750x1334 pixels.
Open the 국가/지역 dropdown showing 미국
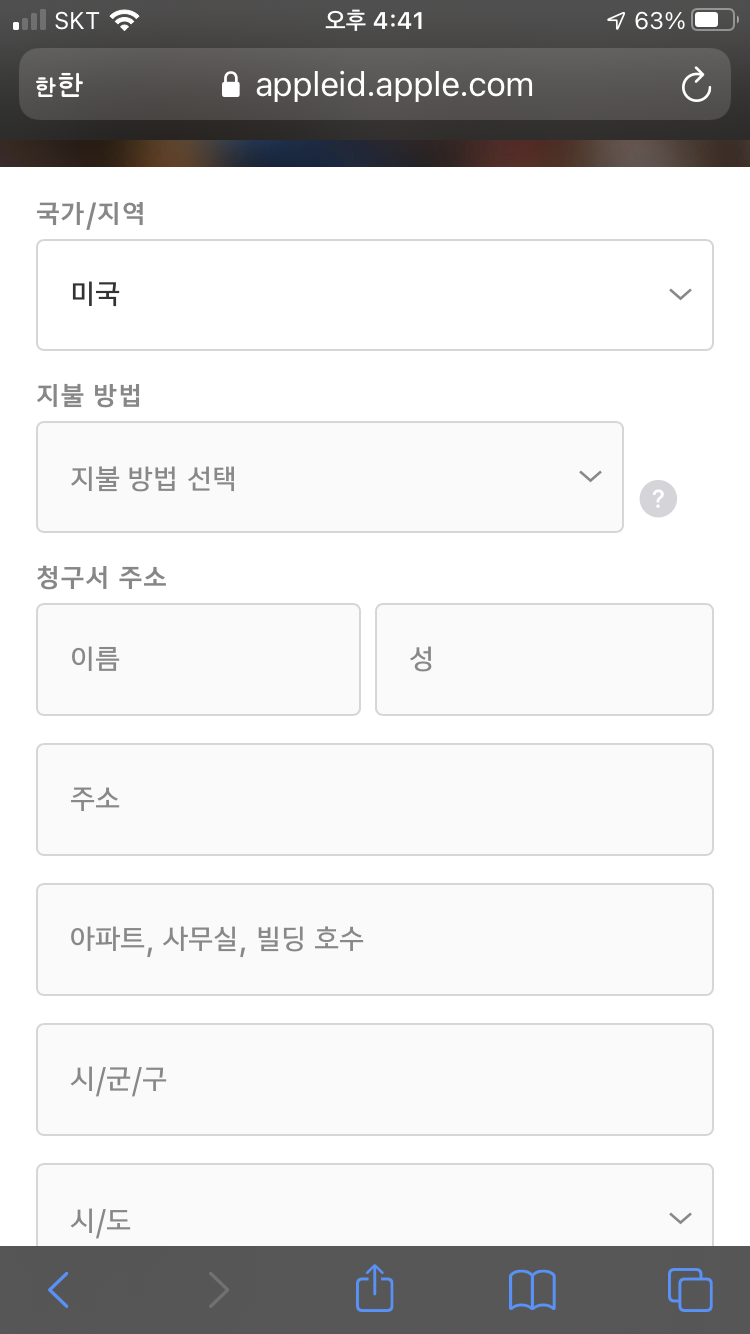(x=375, y=295)
